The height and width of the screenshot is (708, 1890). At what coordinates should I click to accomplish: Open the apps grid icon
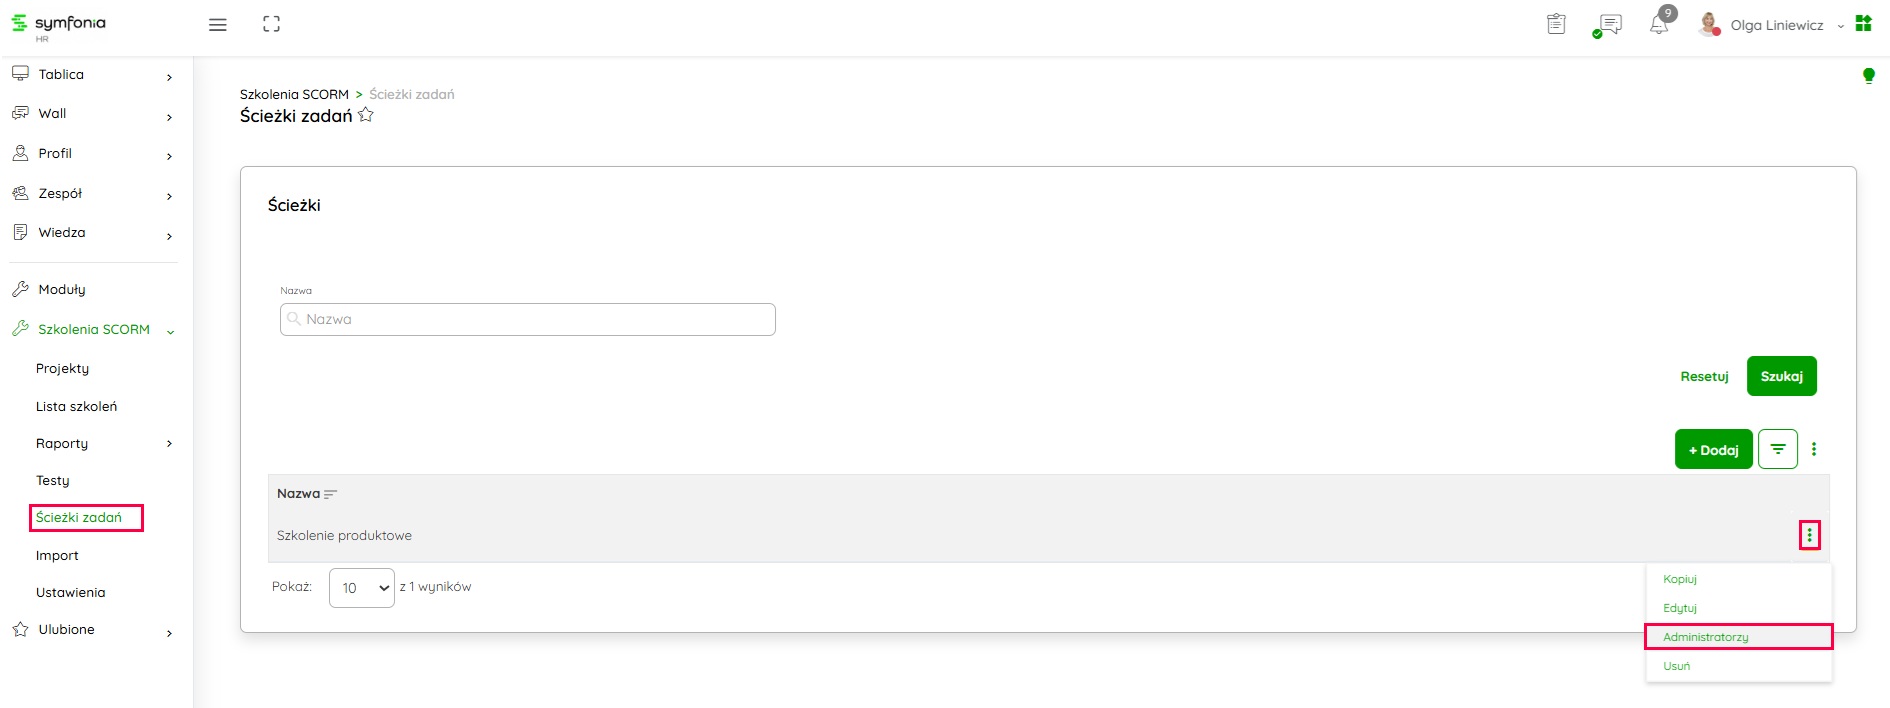click(1863, 23)
